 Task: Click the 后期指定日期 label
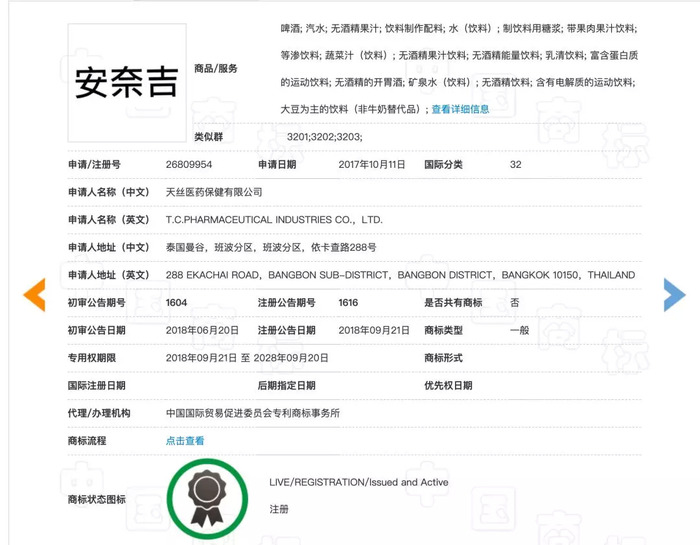click(287, 386)
